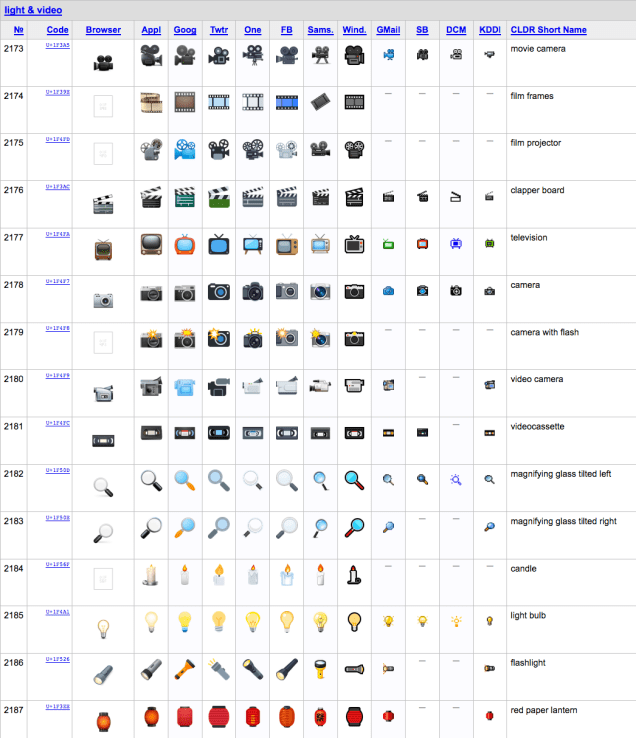The height and width of the screenshot is (738, 636).
Task: Click the '№' column header link
Action: pyautogui.click(x=19, y=30)
